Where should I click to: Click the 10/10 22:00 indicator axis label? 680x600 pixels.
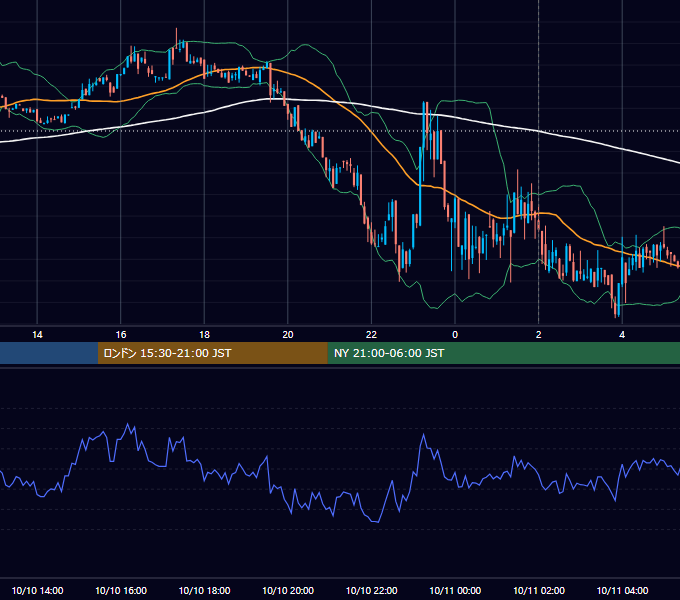(x=371, y=590)
